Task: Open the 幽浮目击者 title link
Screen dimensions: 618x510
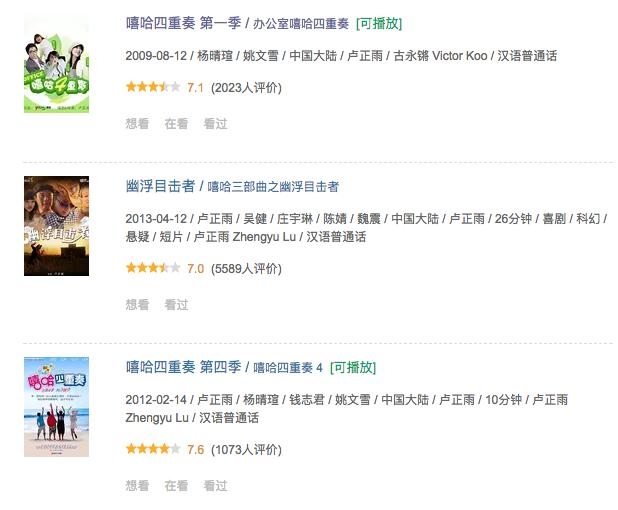Action: tap(160, 186)
